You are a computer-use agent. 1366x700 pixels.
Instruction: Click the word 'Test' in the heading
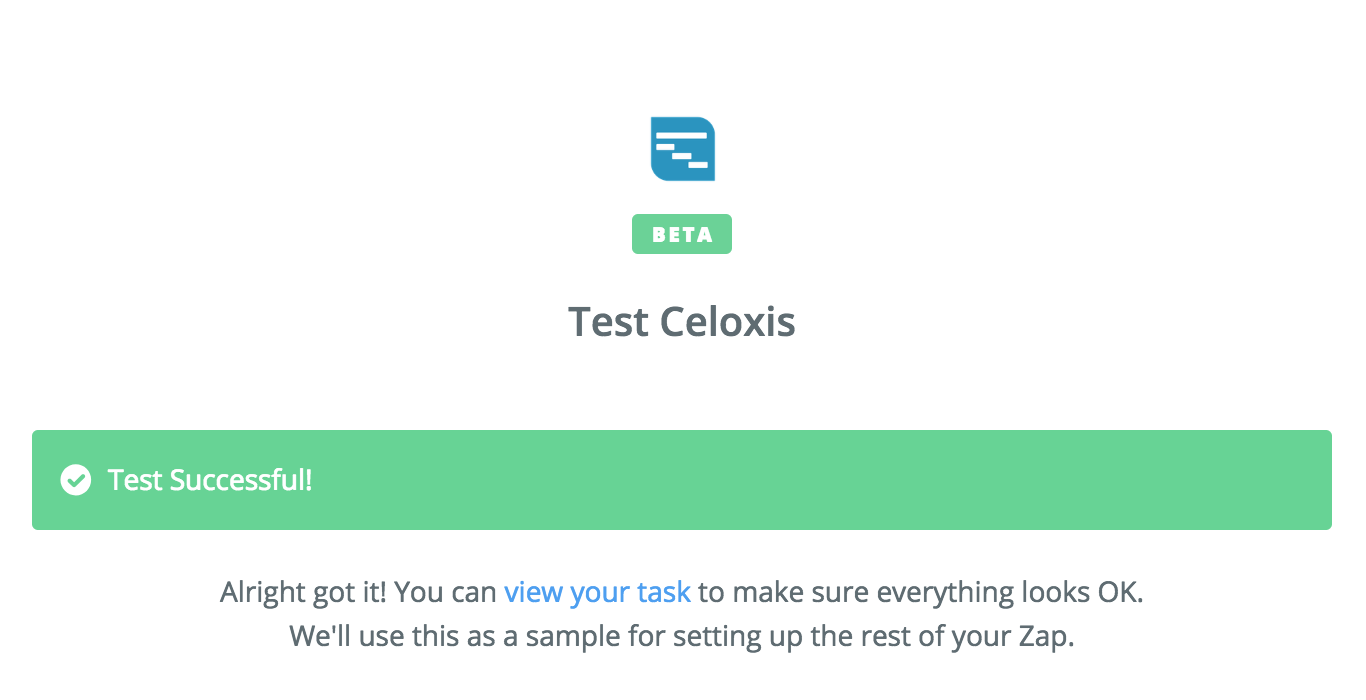pos(608,322)
